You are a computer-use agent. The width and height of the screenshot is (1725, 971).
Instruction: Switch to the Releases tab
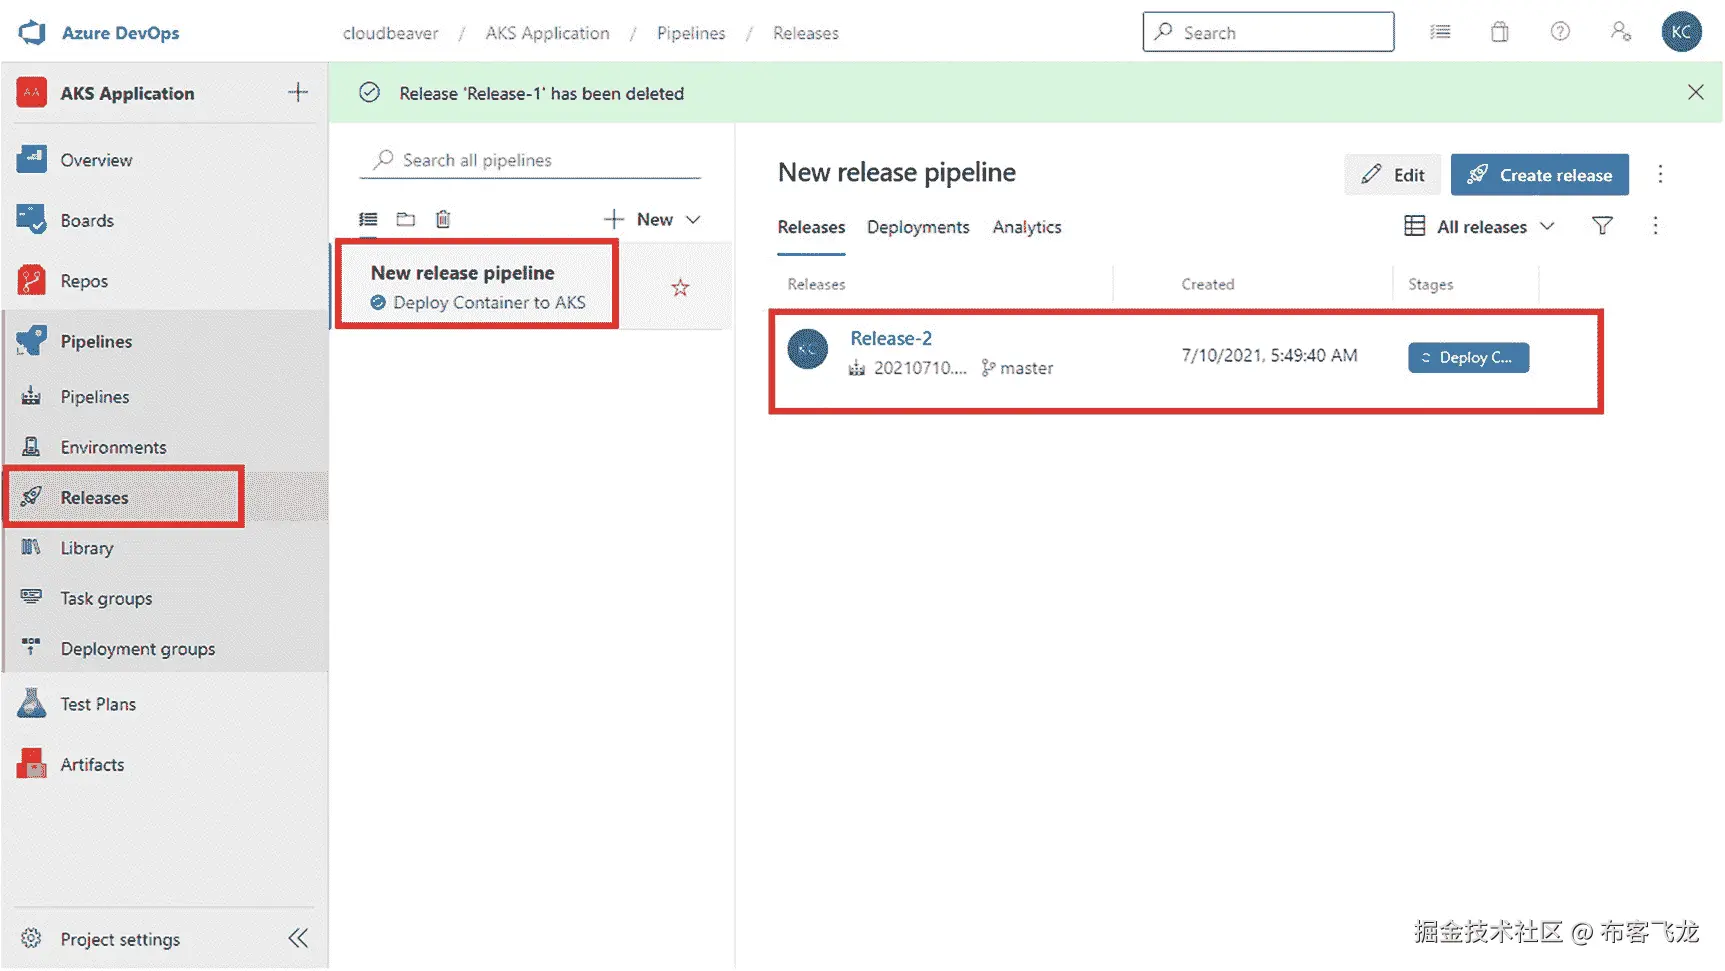[x=811, y=227]
